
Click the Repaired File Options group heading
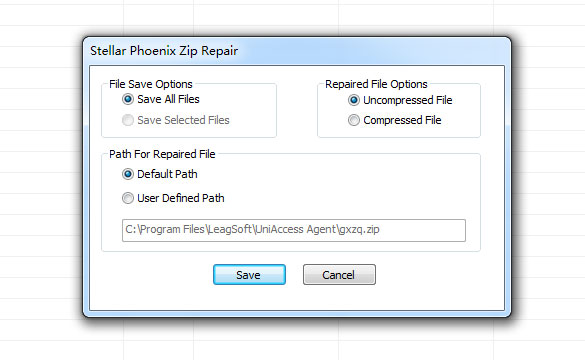376,84
